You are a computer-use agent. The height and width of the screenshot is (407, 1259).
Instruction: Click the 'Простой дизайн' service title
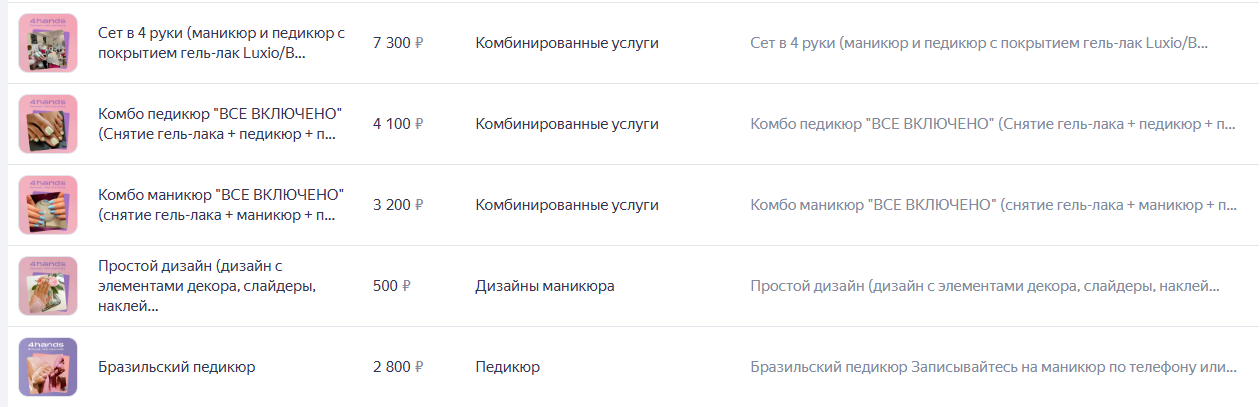tap(207, 286)
